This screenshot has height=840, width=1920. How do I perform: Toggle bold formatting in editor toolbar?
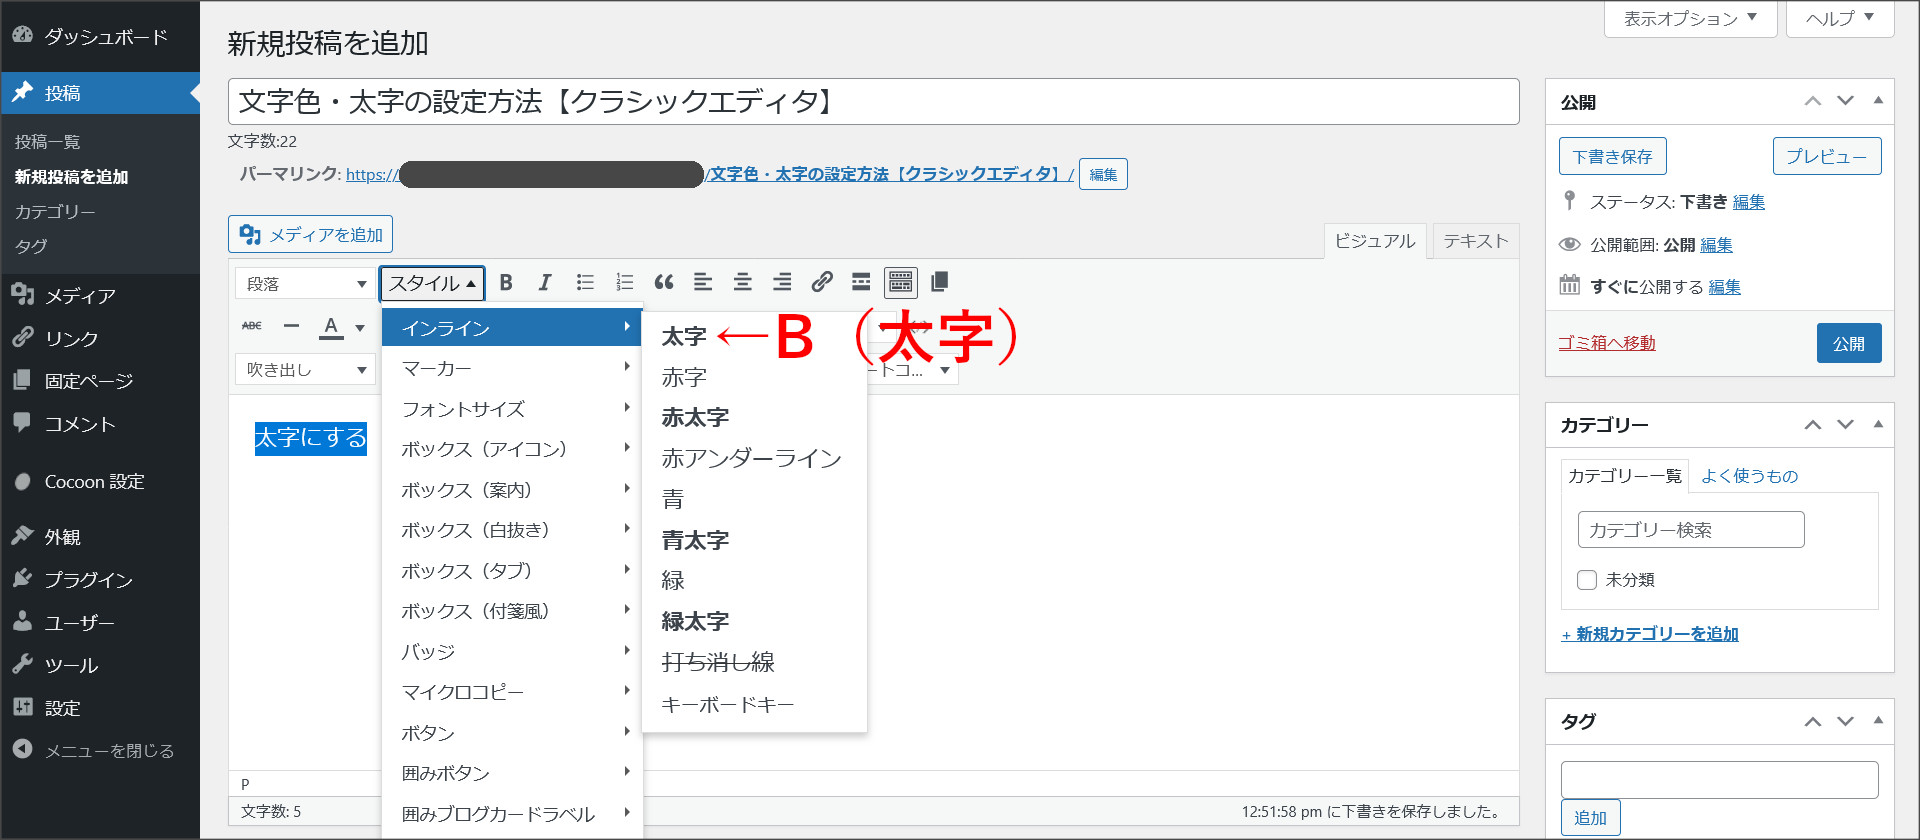(506, 283)
